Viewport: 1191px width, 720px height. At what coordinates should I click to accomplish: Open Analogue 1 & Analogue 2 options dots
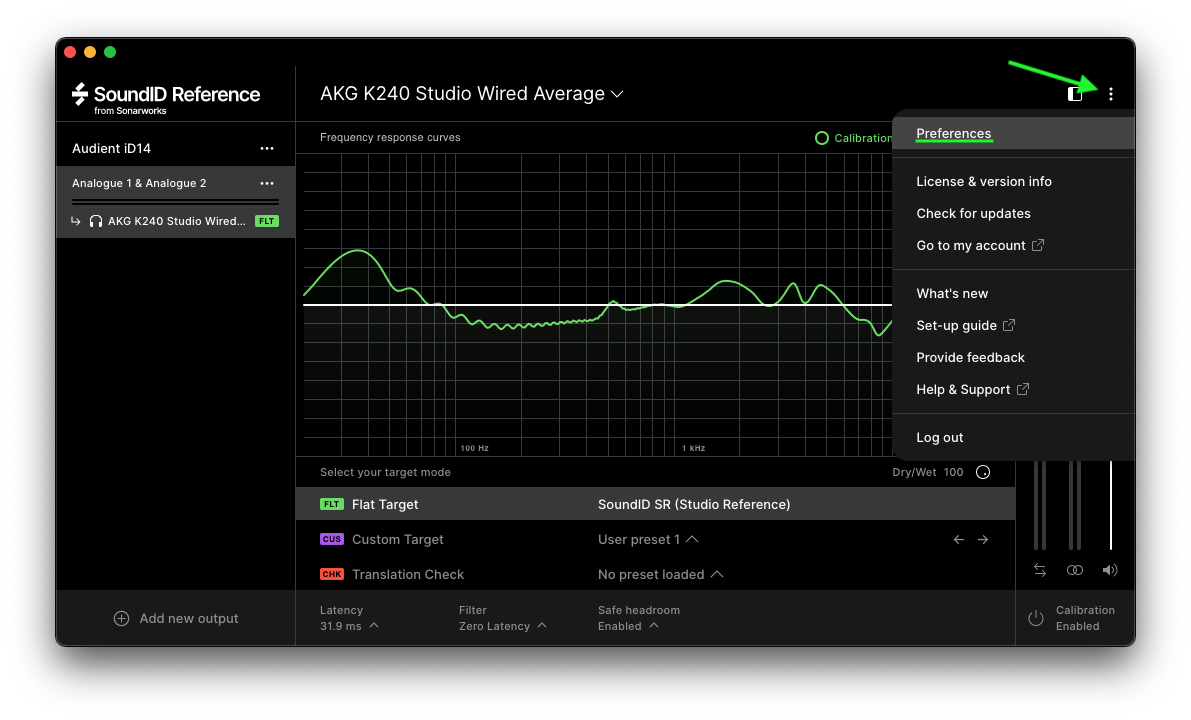(267, 183)
